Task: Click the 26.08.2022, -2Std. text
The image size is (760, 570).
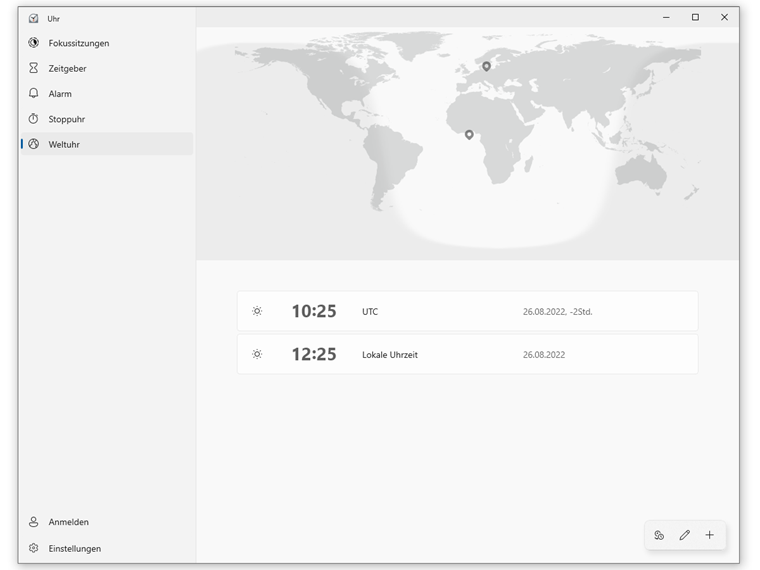Action: coord(557,312)
